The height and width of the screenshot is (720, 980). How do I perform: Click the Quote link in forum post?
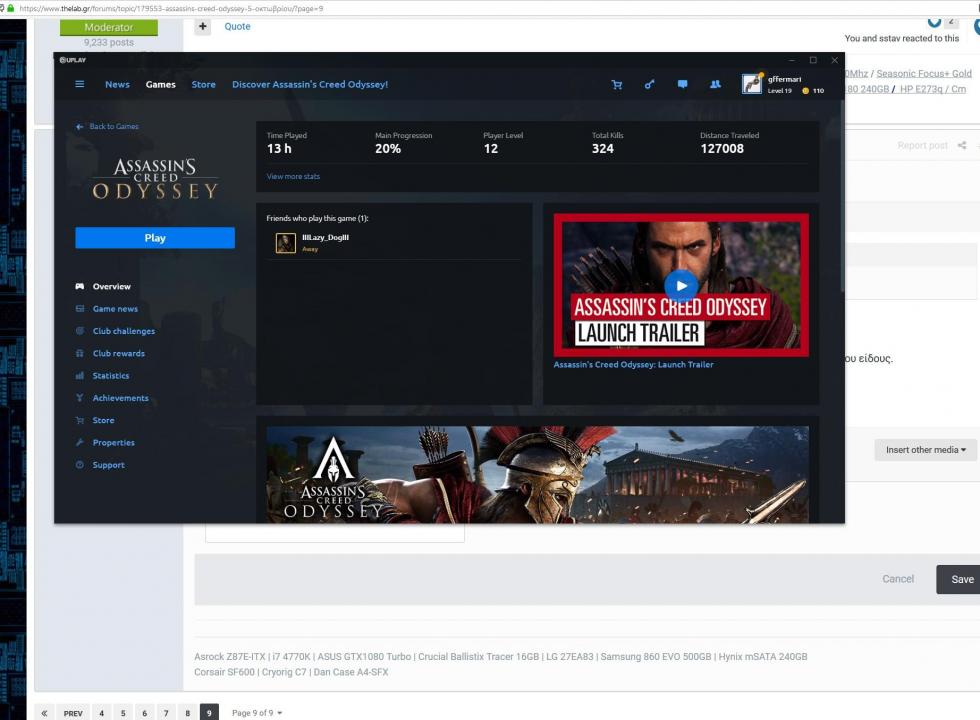click(x=238, y=26)
